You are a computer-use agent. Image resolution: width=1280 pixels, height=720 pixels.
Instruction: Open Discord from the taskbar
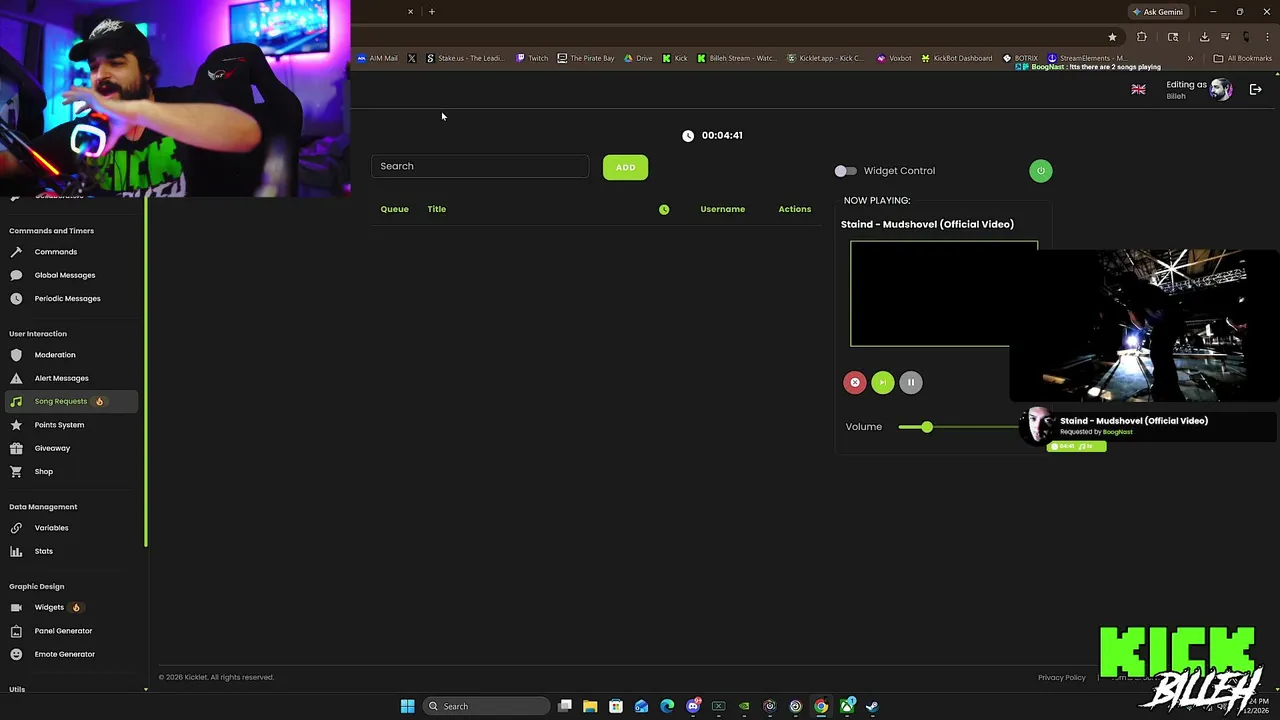click(693, 706)
